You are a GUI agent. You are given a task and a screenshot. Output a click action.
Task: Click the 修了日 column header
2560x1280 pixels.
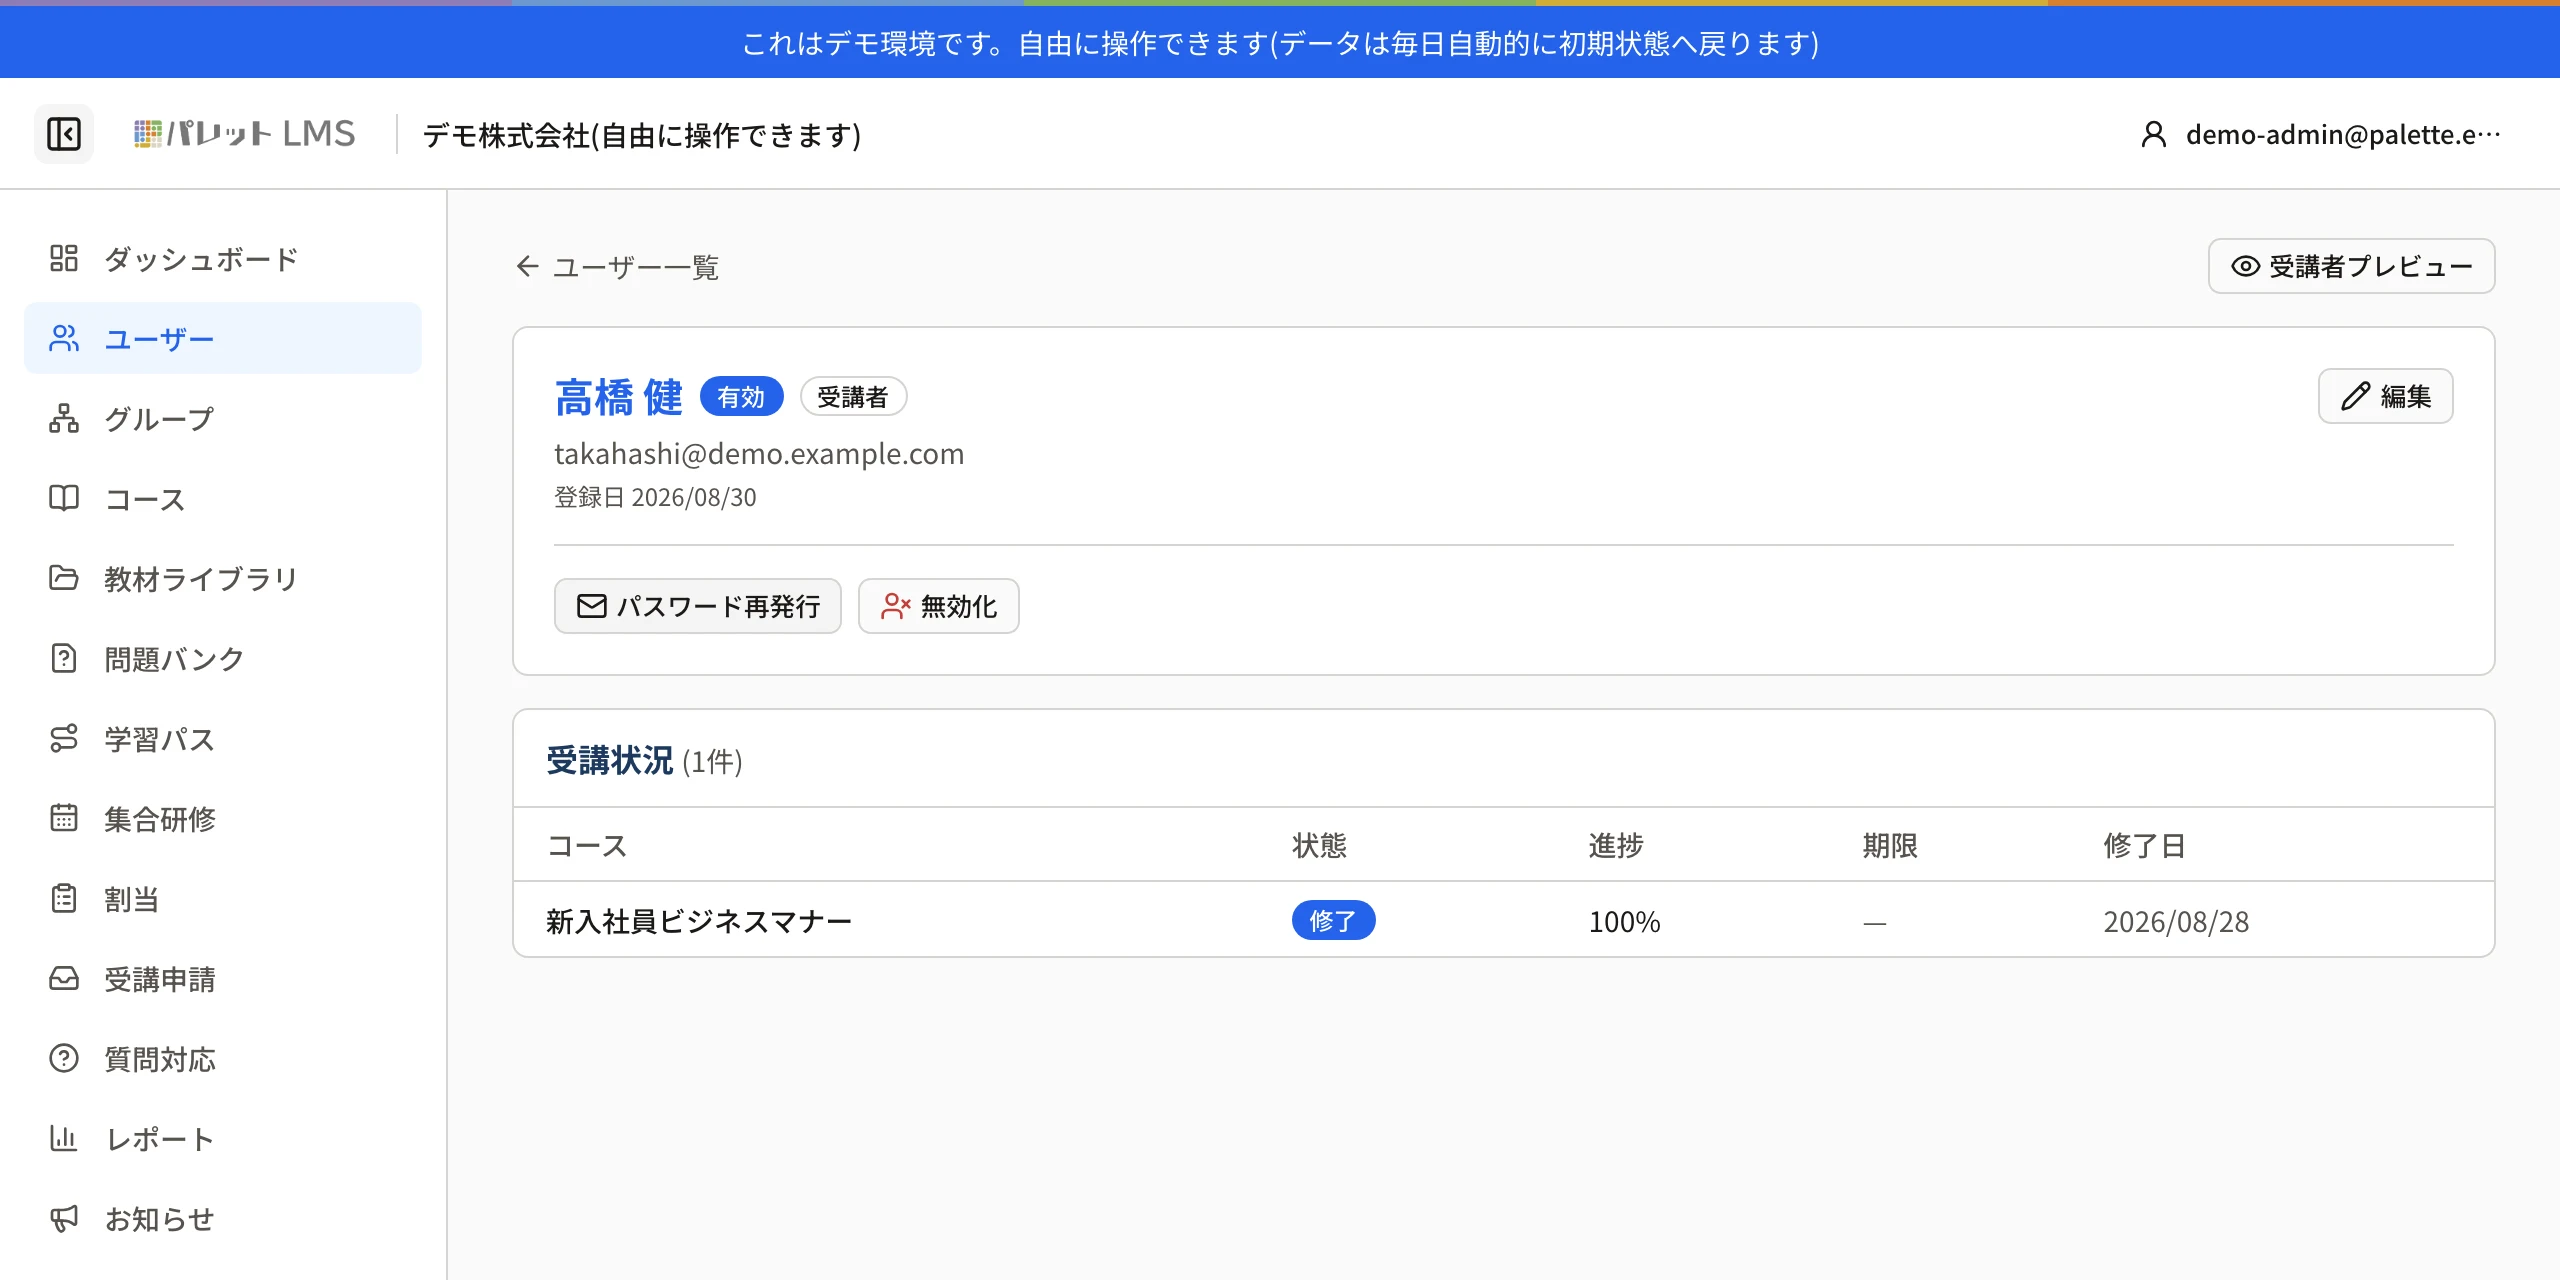[x=2145, y=845]
